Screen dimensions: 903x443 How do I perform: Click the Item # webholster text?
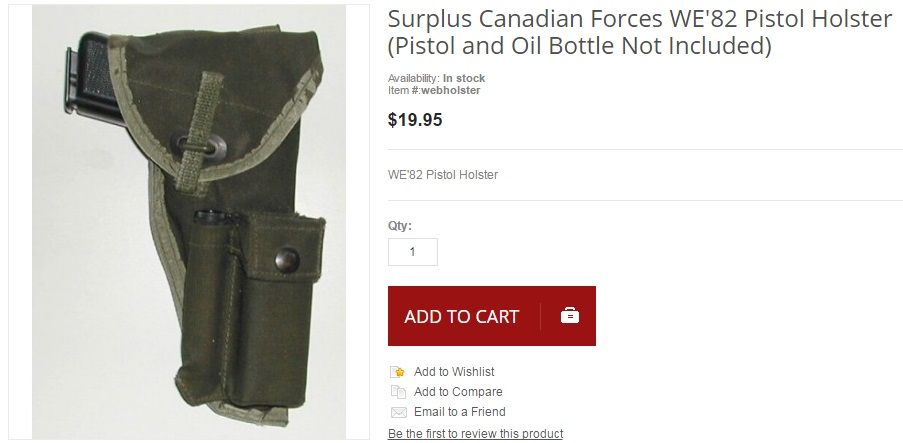pyautogui.click(x=434, y=90)
